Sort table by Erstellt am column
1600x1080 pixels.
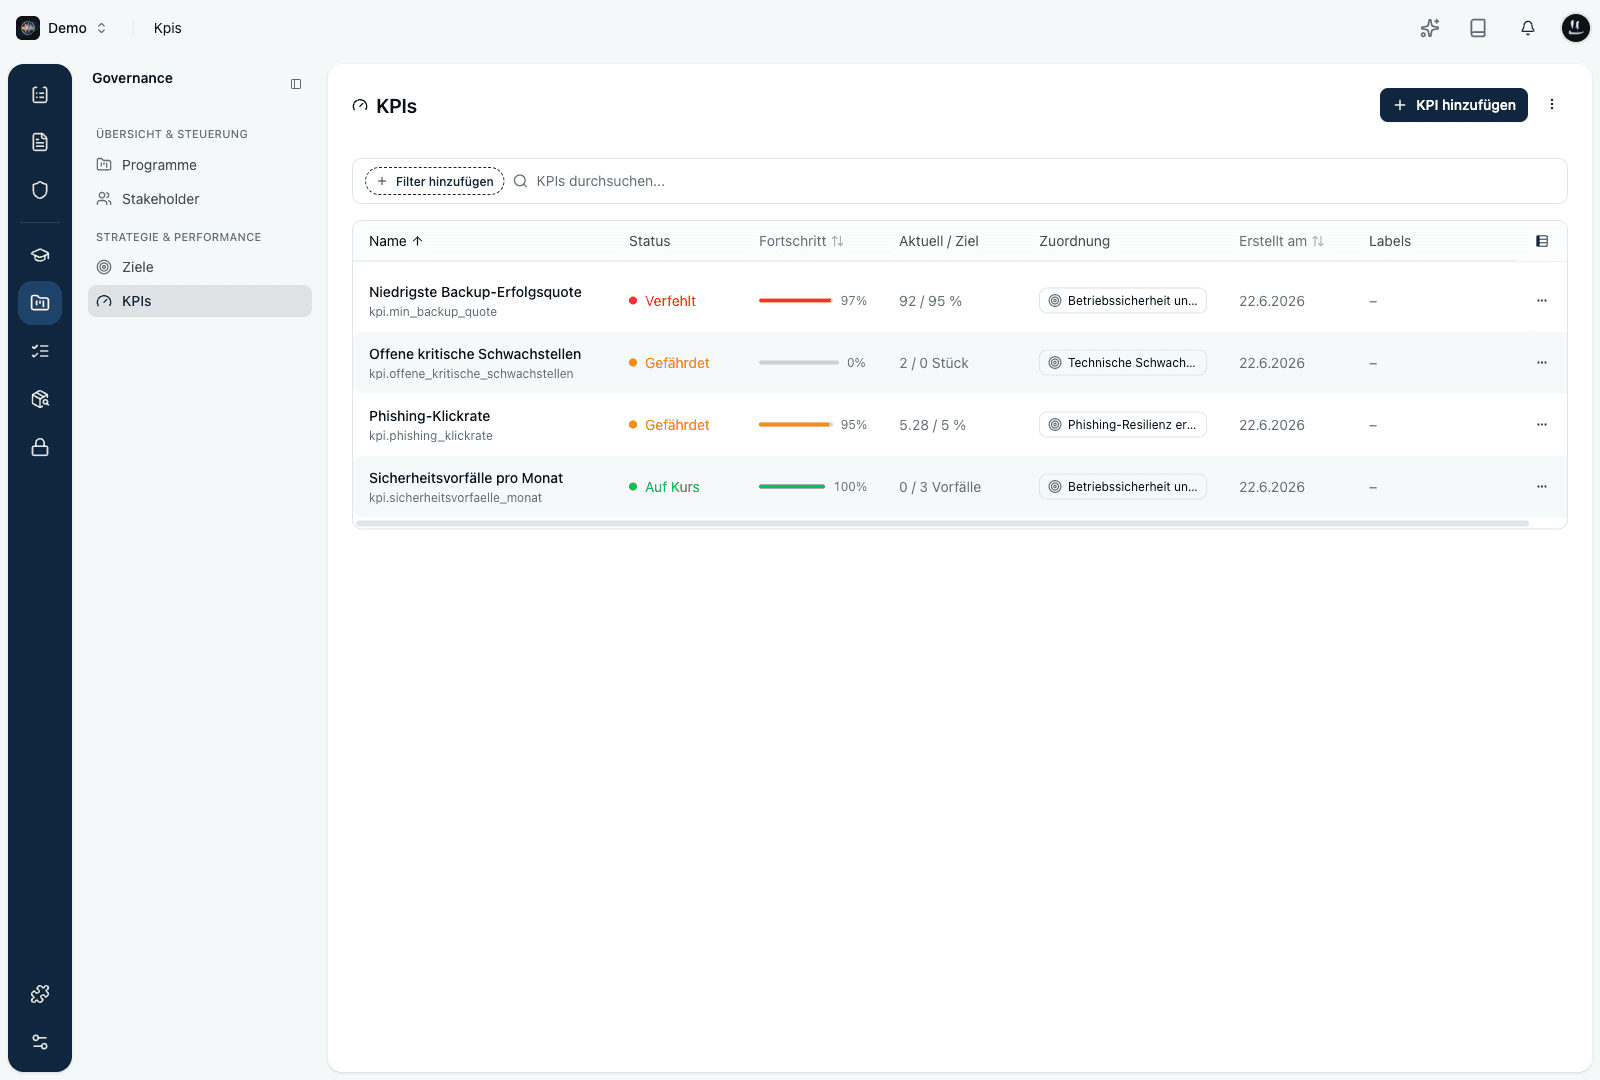pos(1281,241)
